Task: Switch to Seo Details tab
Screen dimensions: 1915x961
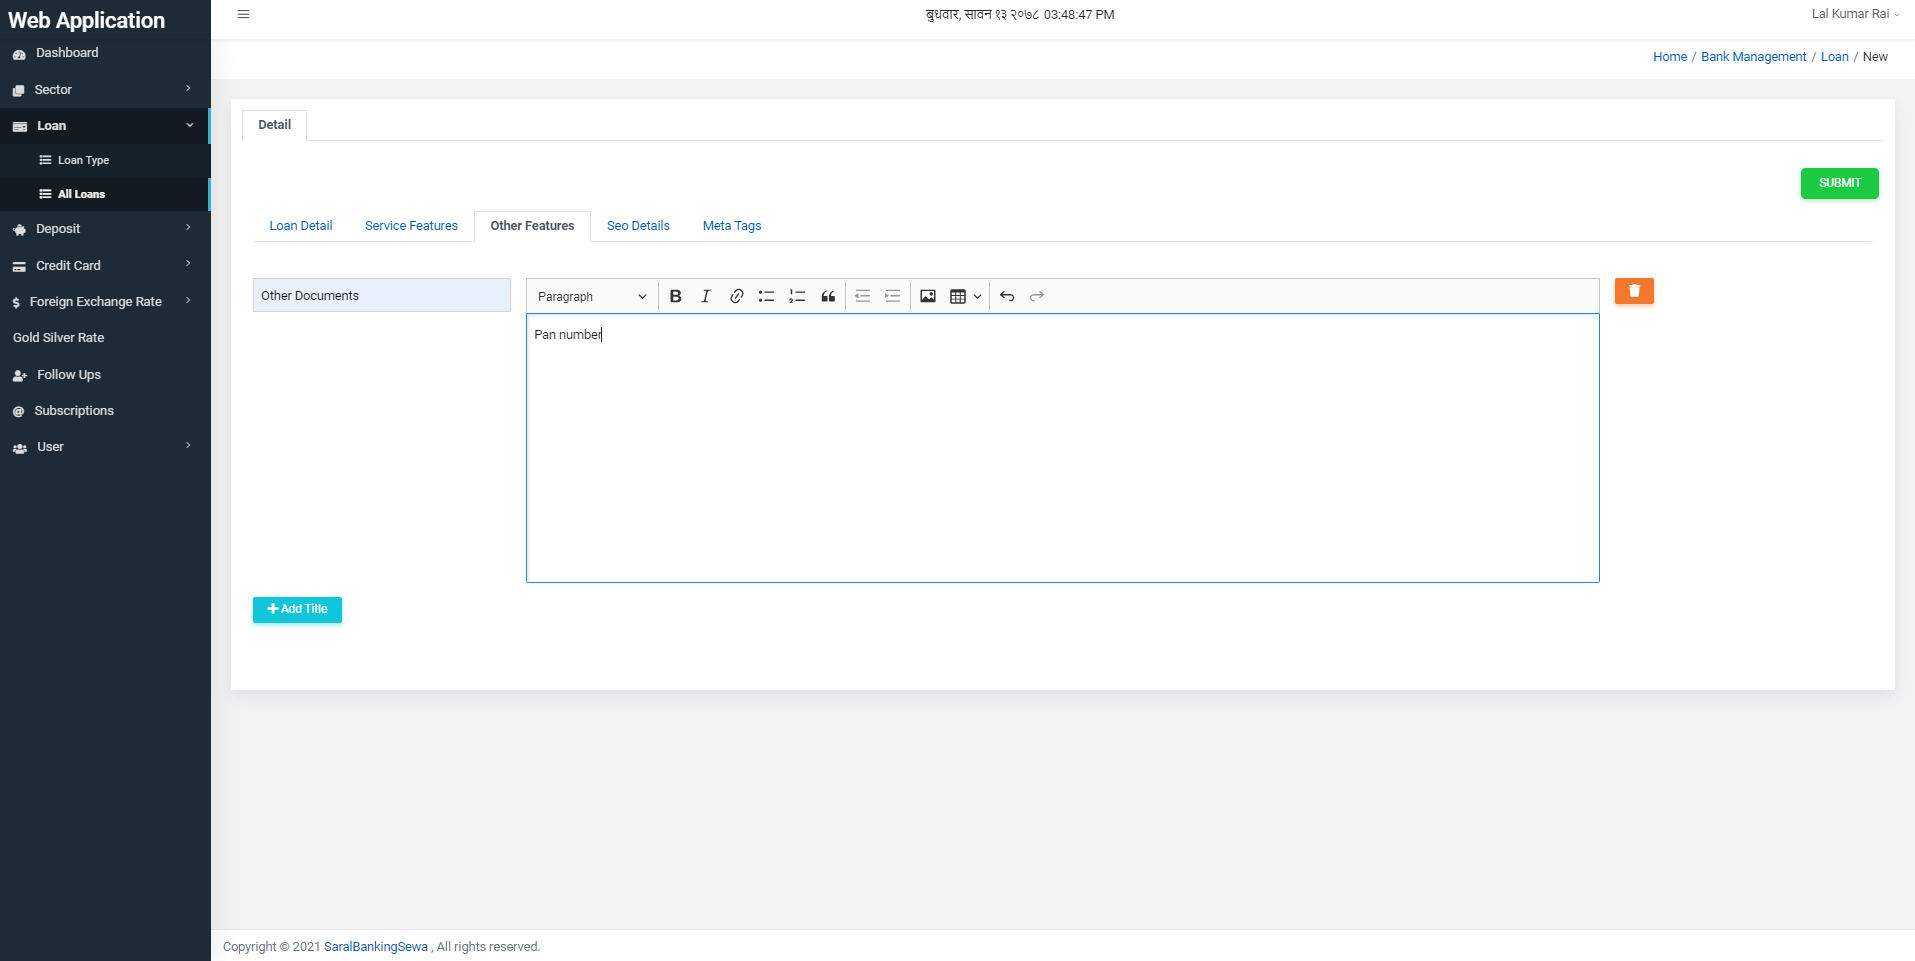Action: (x=638, y=226)
